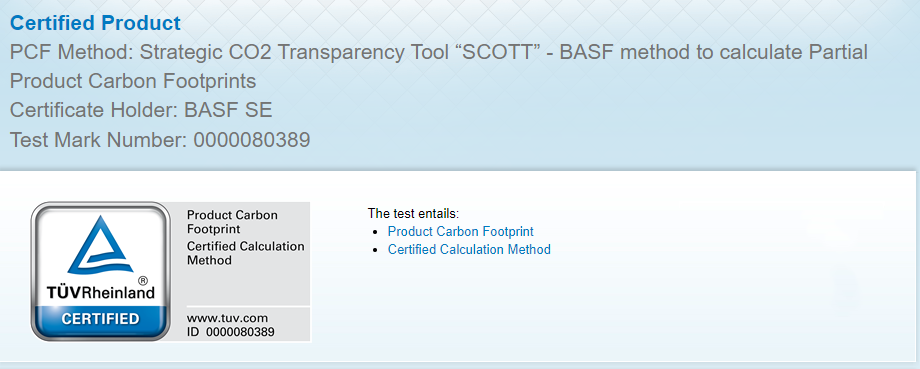Screen dimensions: 920x369
Task: Click the empty grey area of test mark
Action: pos(248,286)
